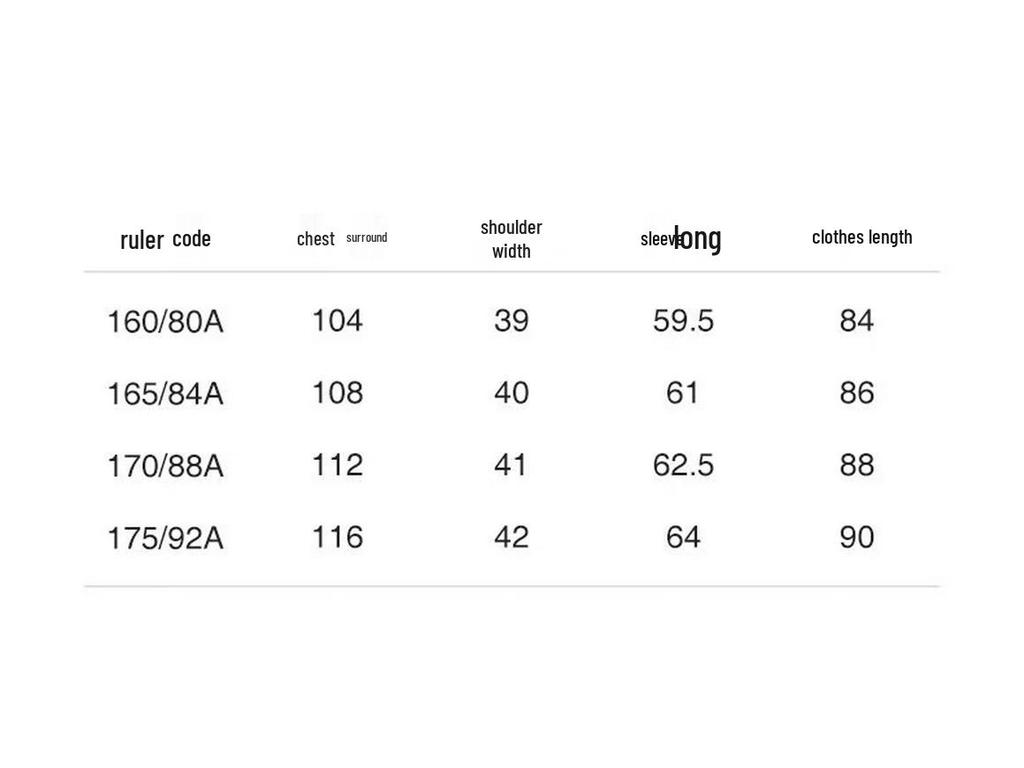The width and height of the screenshot is (1024, 768).
Task: Pick the 175/92A size row label
Action: [165, 538]
